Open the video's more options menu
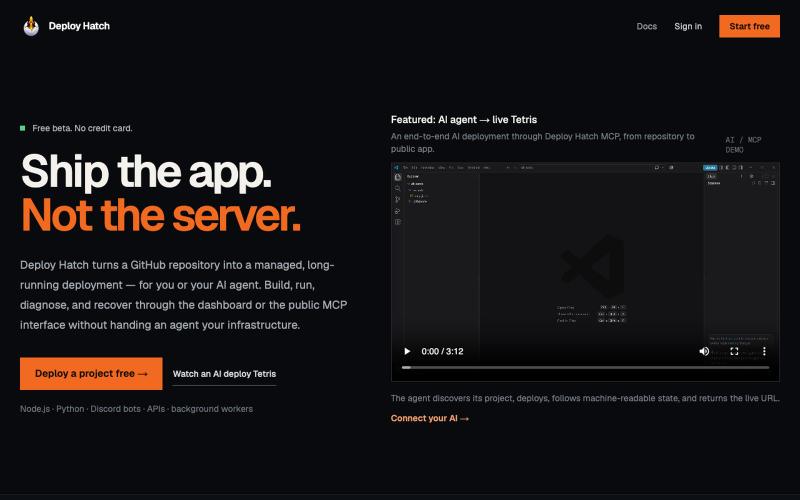Screen dimensions: 800x500 764,352
